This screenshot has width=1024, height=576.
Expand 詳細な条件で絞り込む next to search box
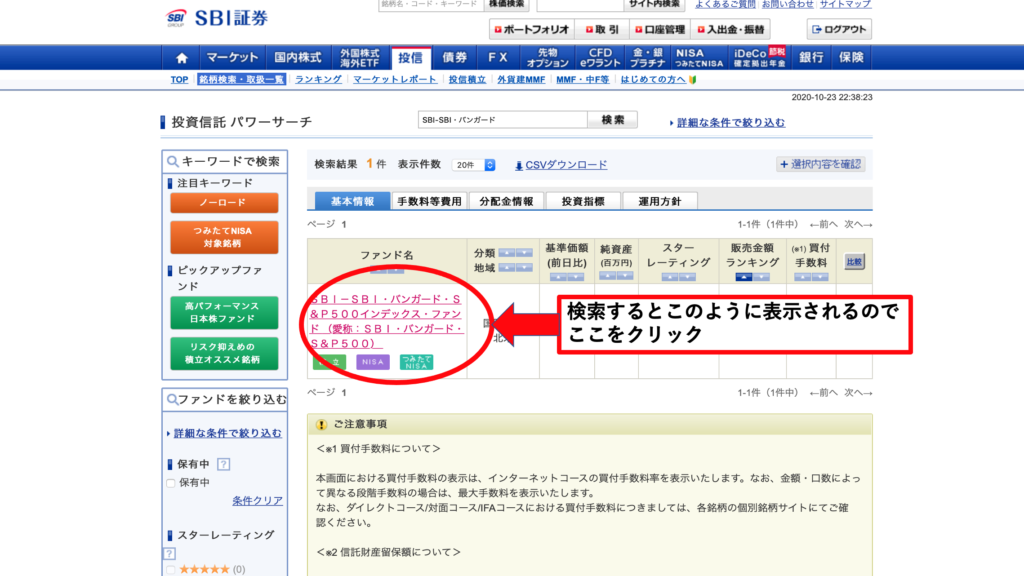tap(730, 123)
